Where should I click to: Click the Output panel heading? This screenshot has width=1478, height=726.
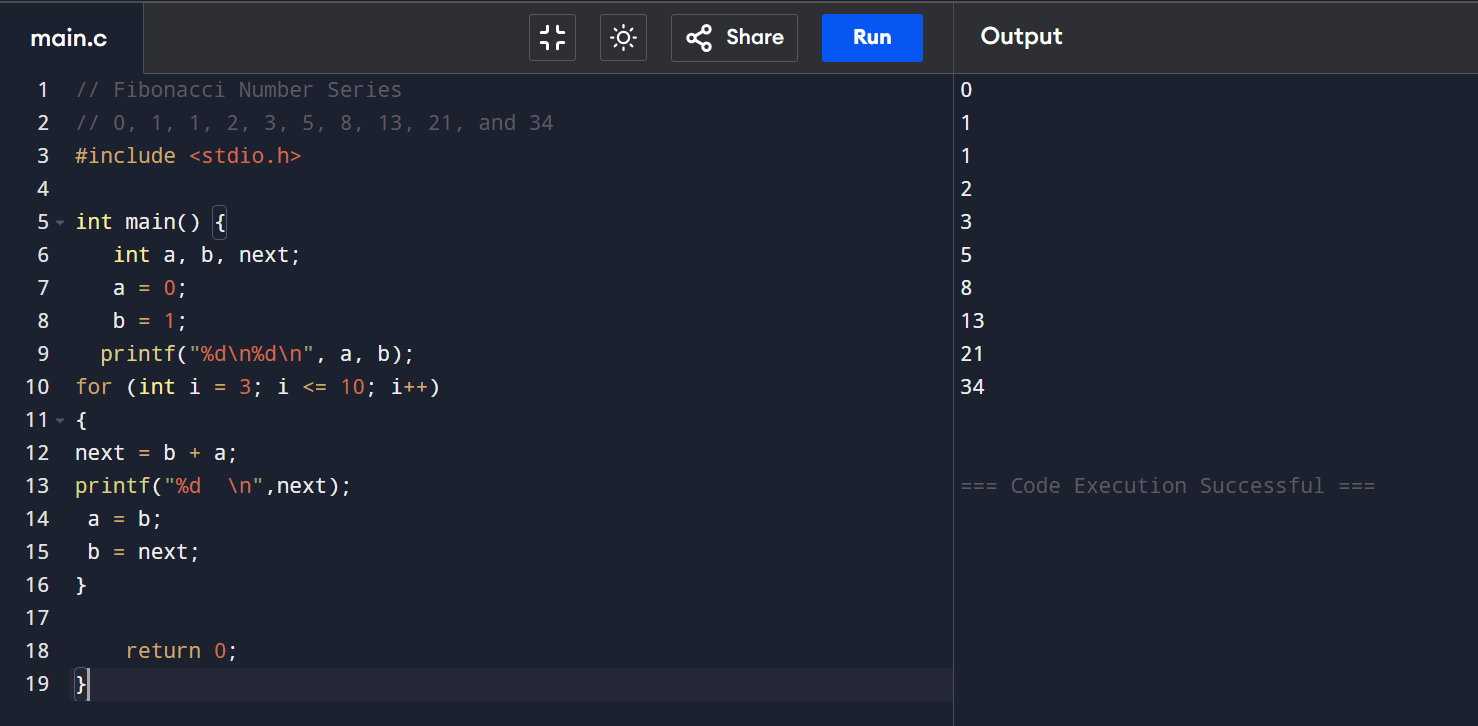(1021, 37)
